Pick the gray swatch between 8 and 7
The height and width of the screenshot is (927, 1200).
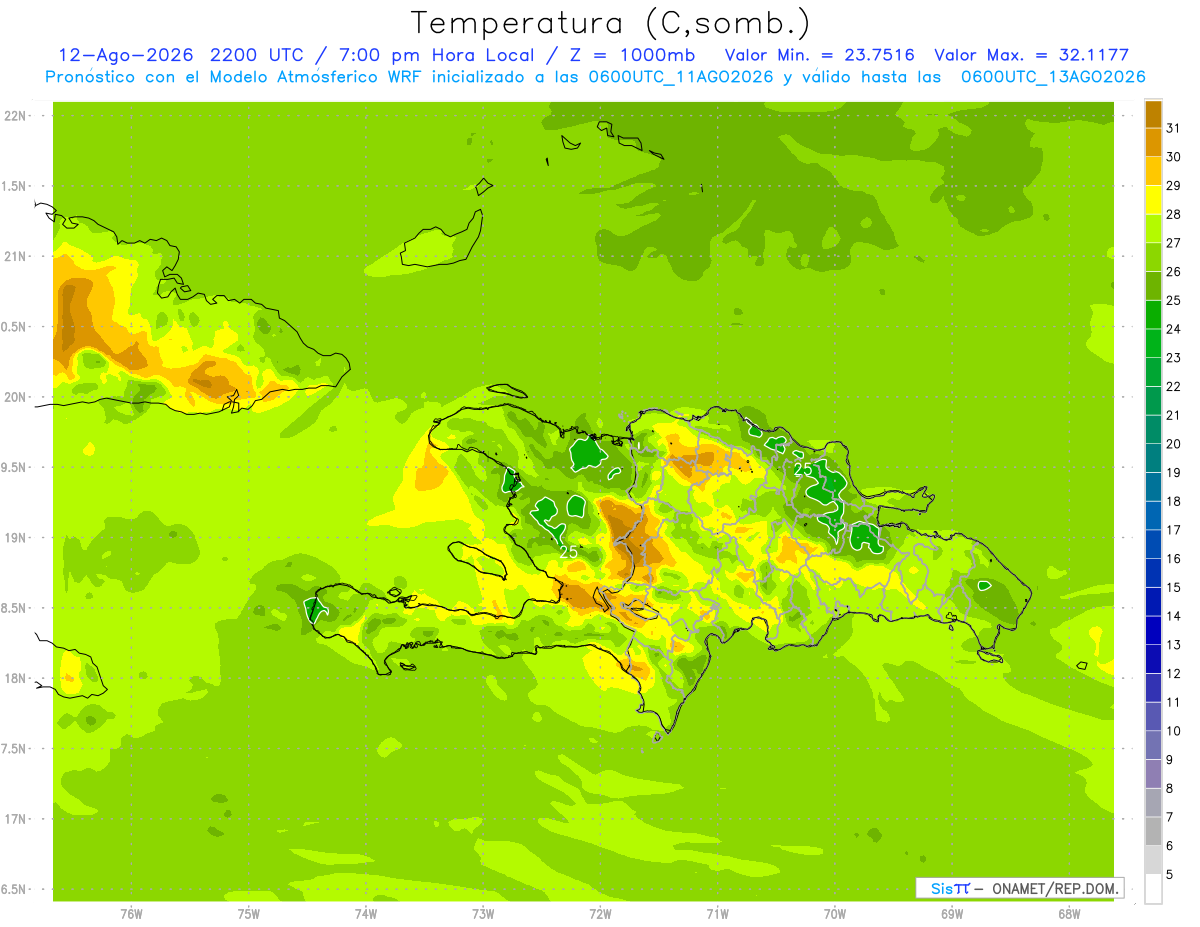click(1153, 802)
